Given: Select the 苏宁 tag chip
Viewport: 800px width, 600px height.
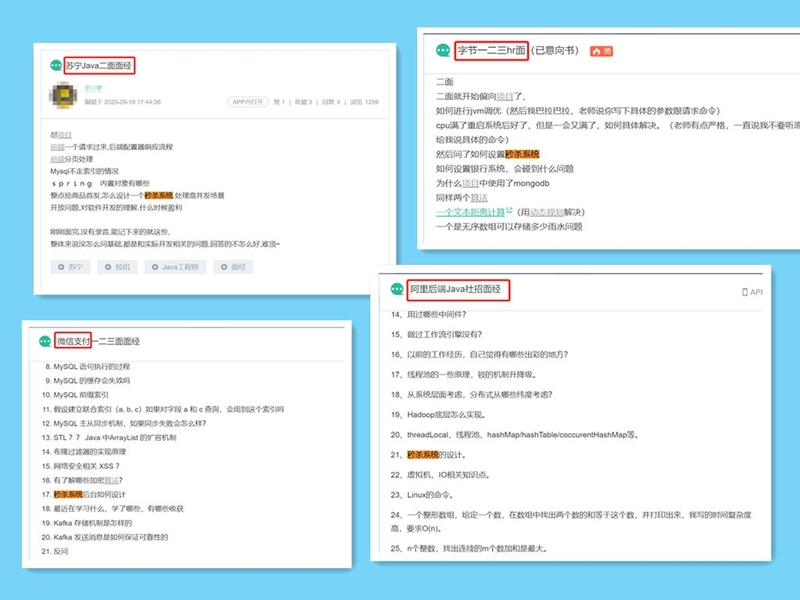Looking at the screenshot, I should (x=70, y=267).
